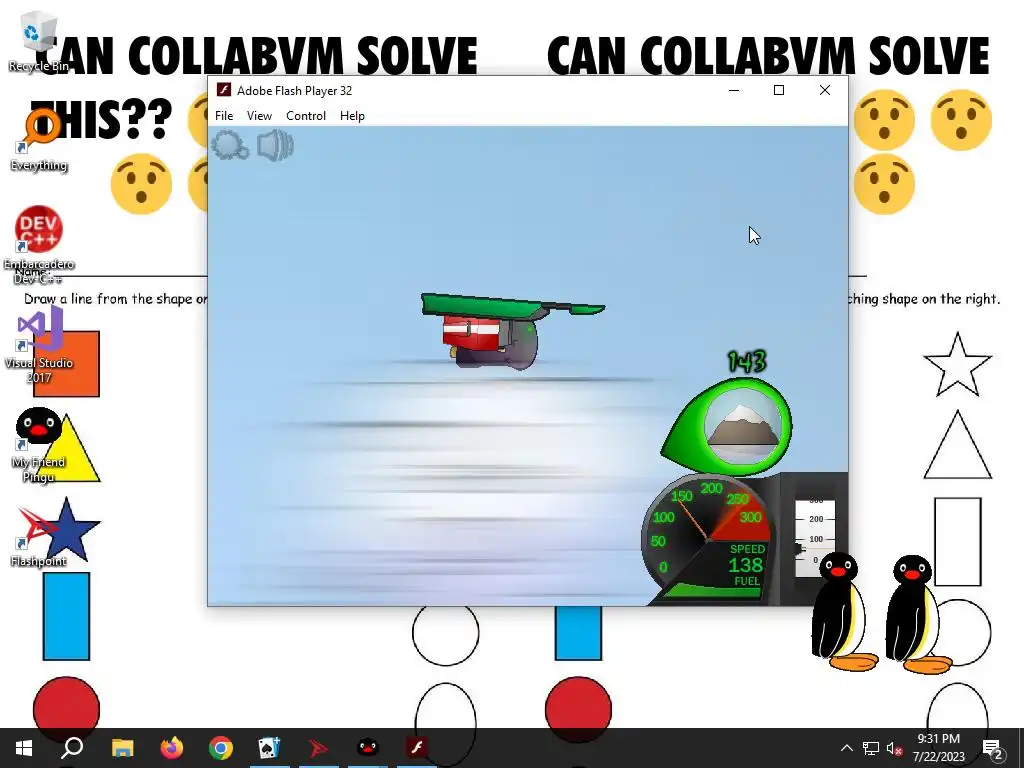Open the notification center icon

point(993,748)
